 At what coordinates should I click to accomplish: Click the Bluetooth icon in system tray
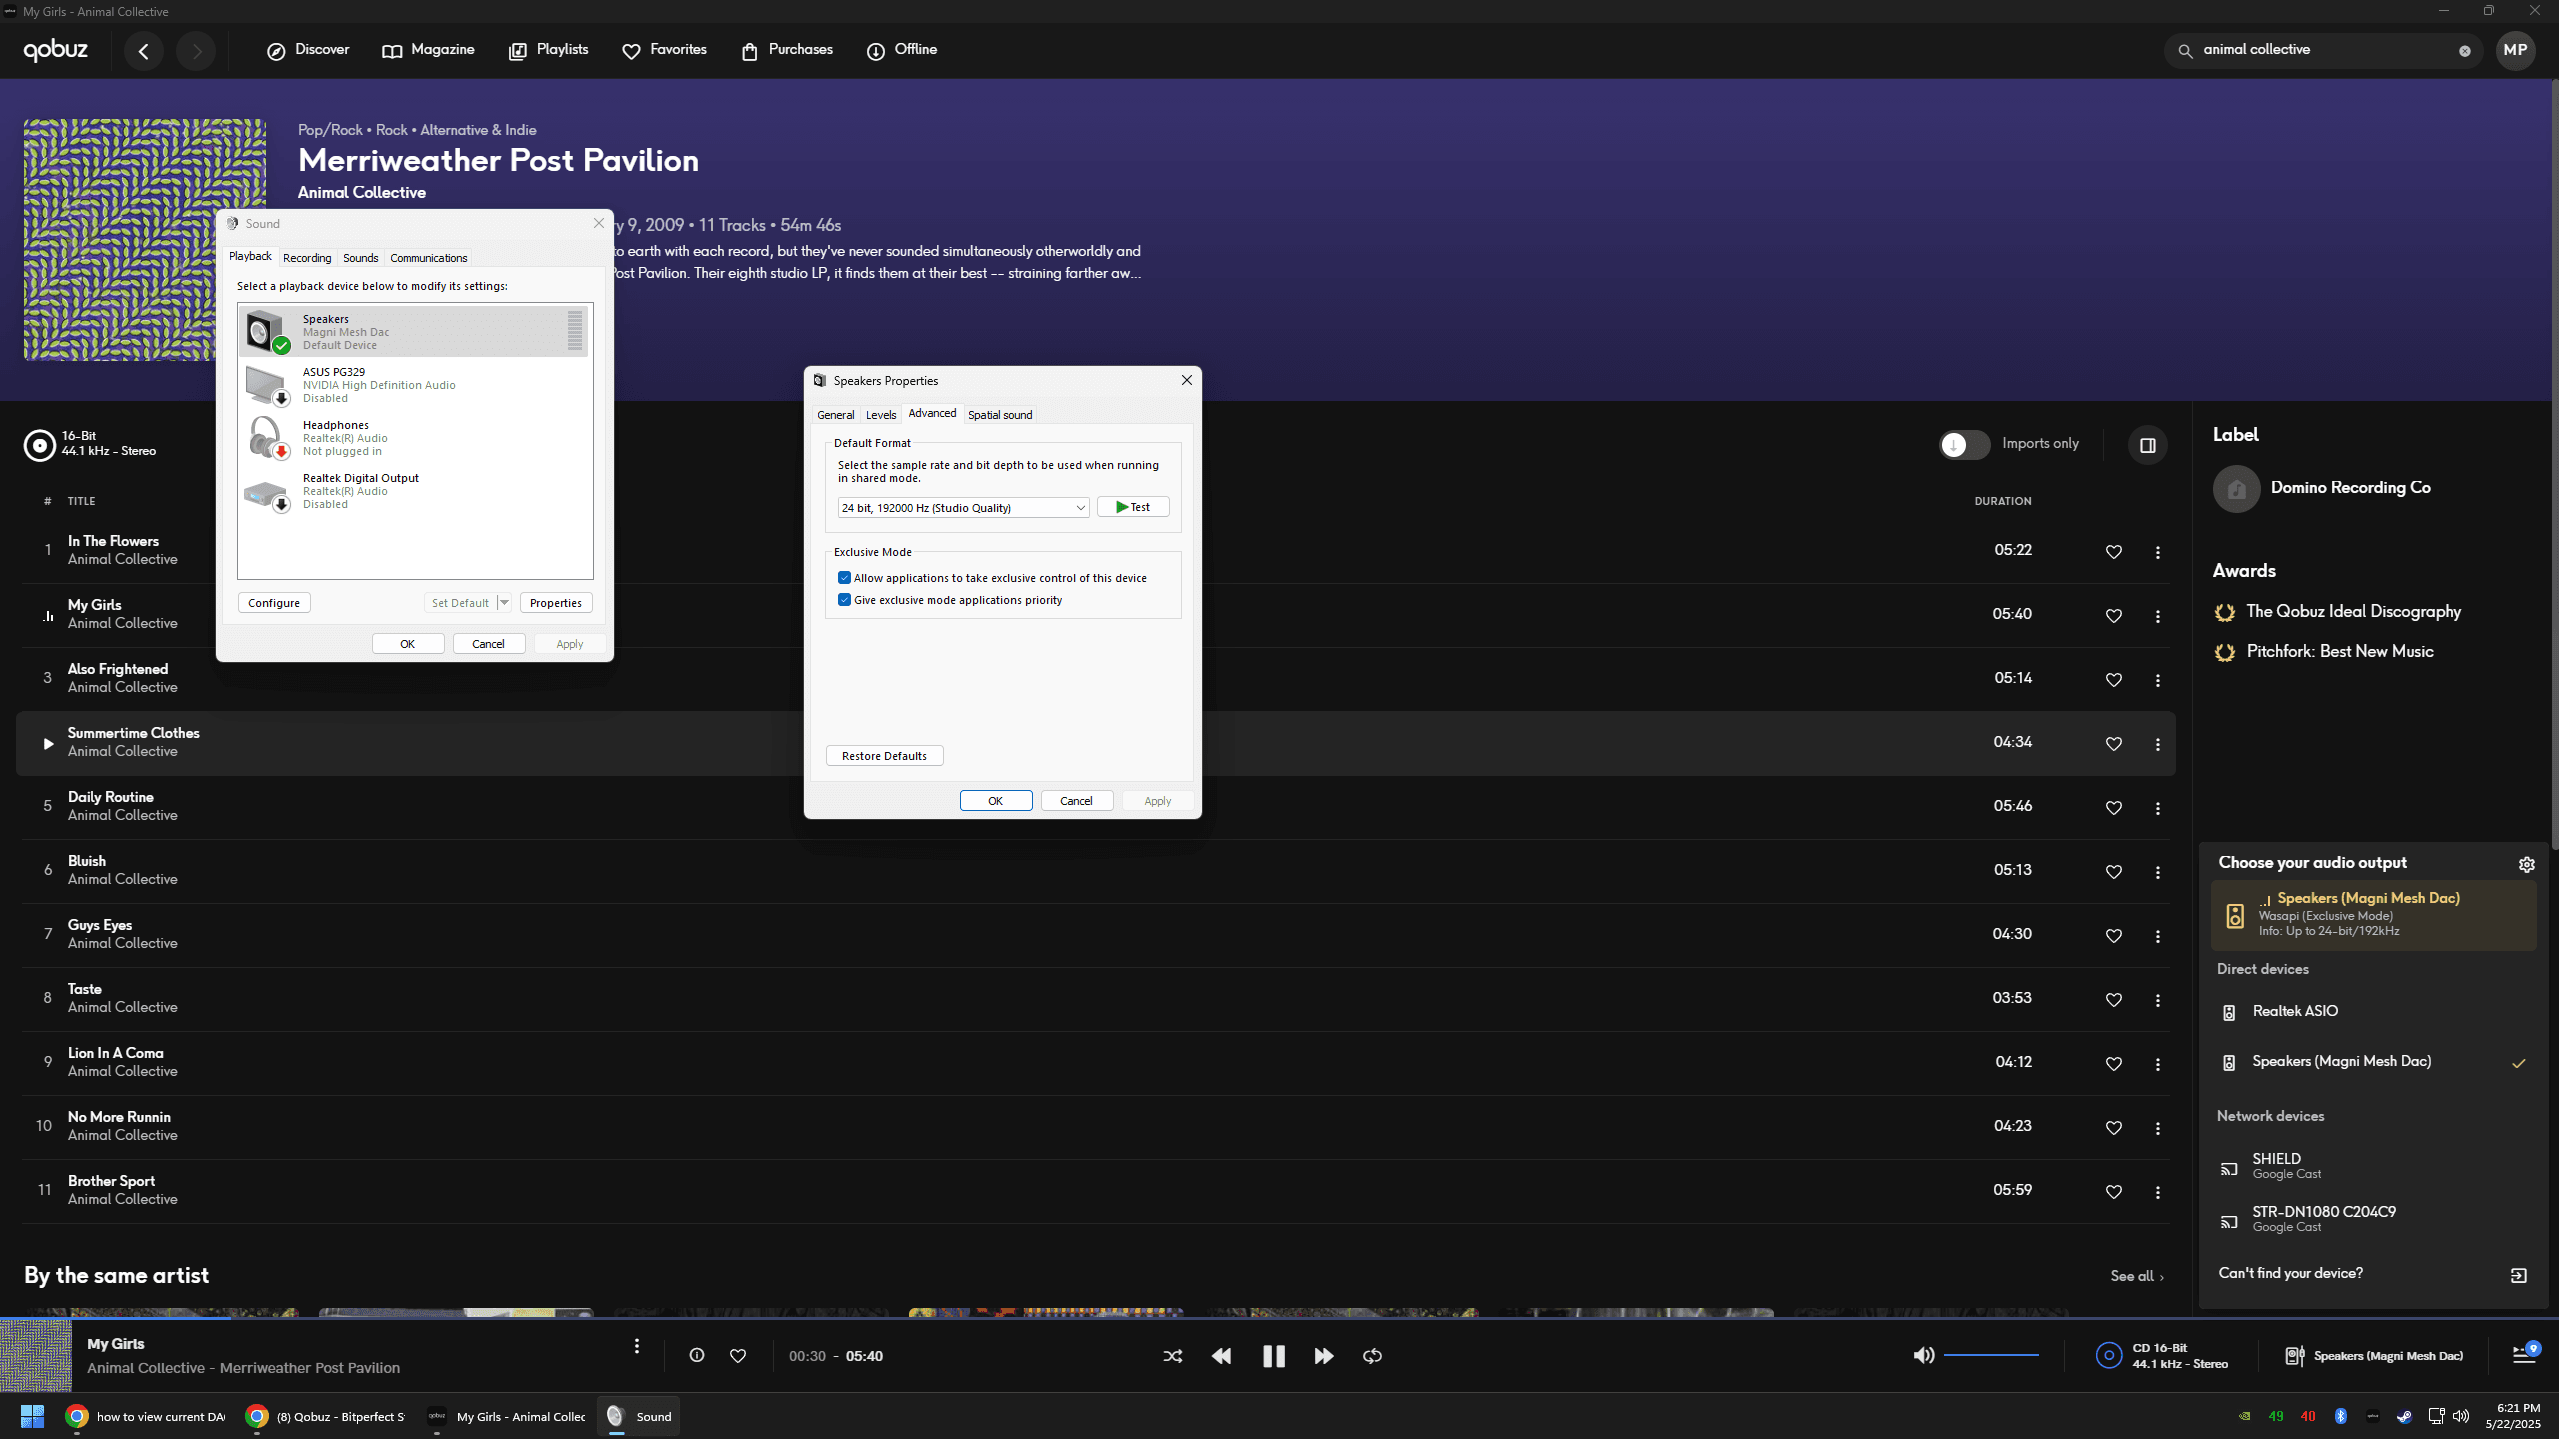pyautogui.click(x=2340, y=1416)
